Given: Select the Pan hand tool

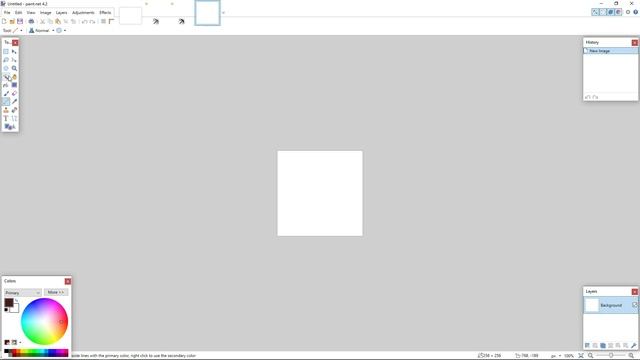Looking at the screenshot, I should point(14,77).
